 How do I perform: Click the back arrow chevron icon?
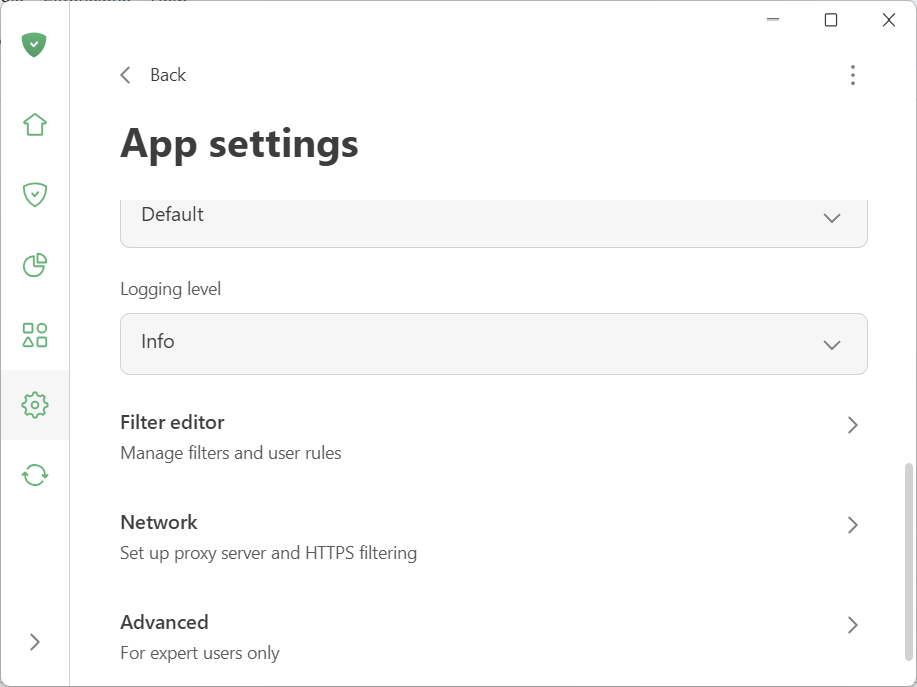[125, 74]
